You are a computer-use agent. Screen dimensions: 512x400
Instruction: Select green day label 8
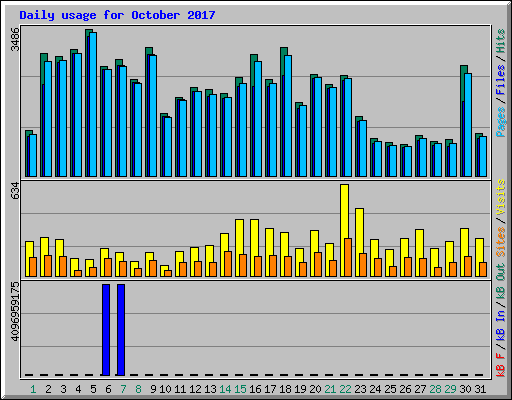pyautogui.click(x=138, y=389)
